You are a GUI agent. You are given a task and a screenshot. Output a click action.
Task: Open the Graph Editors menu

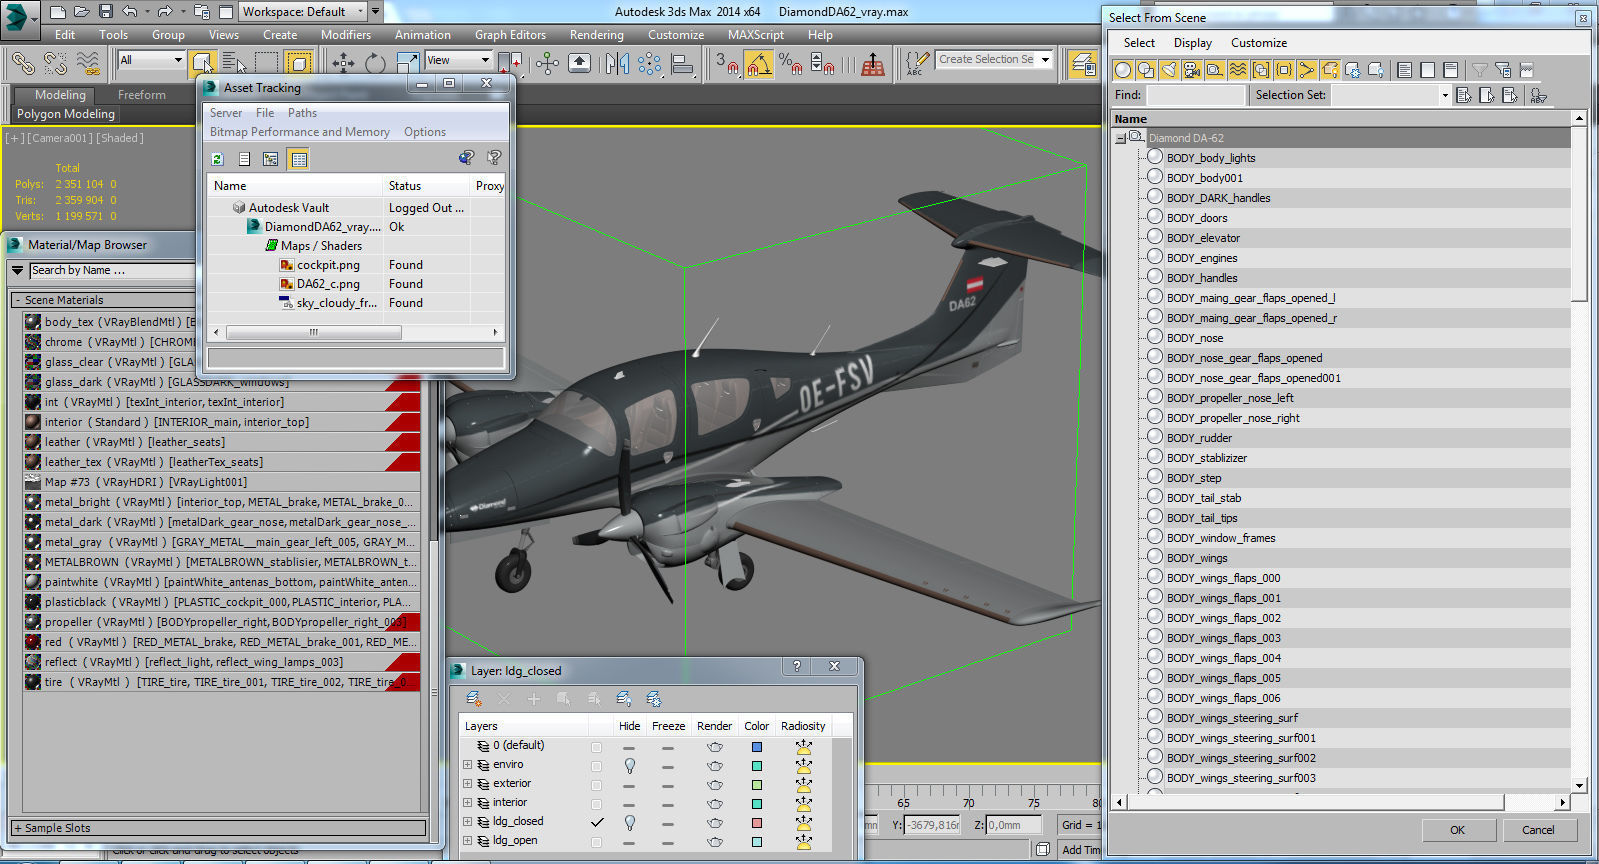coord(510,34)
